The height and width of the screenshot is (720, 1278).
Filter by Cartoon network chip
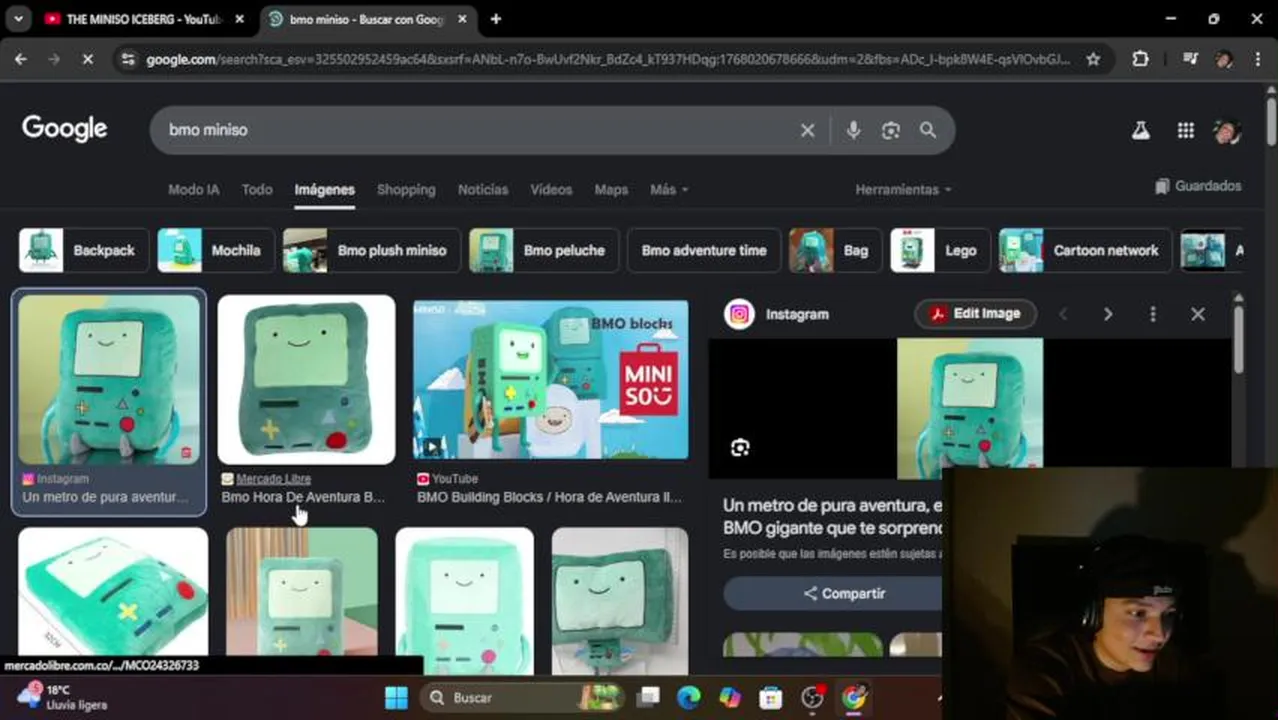click(x=1086, y=250)
